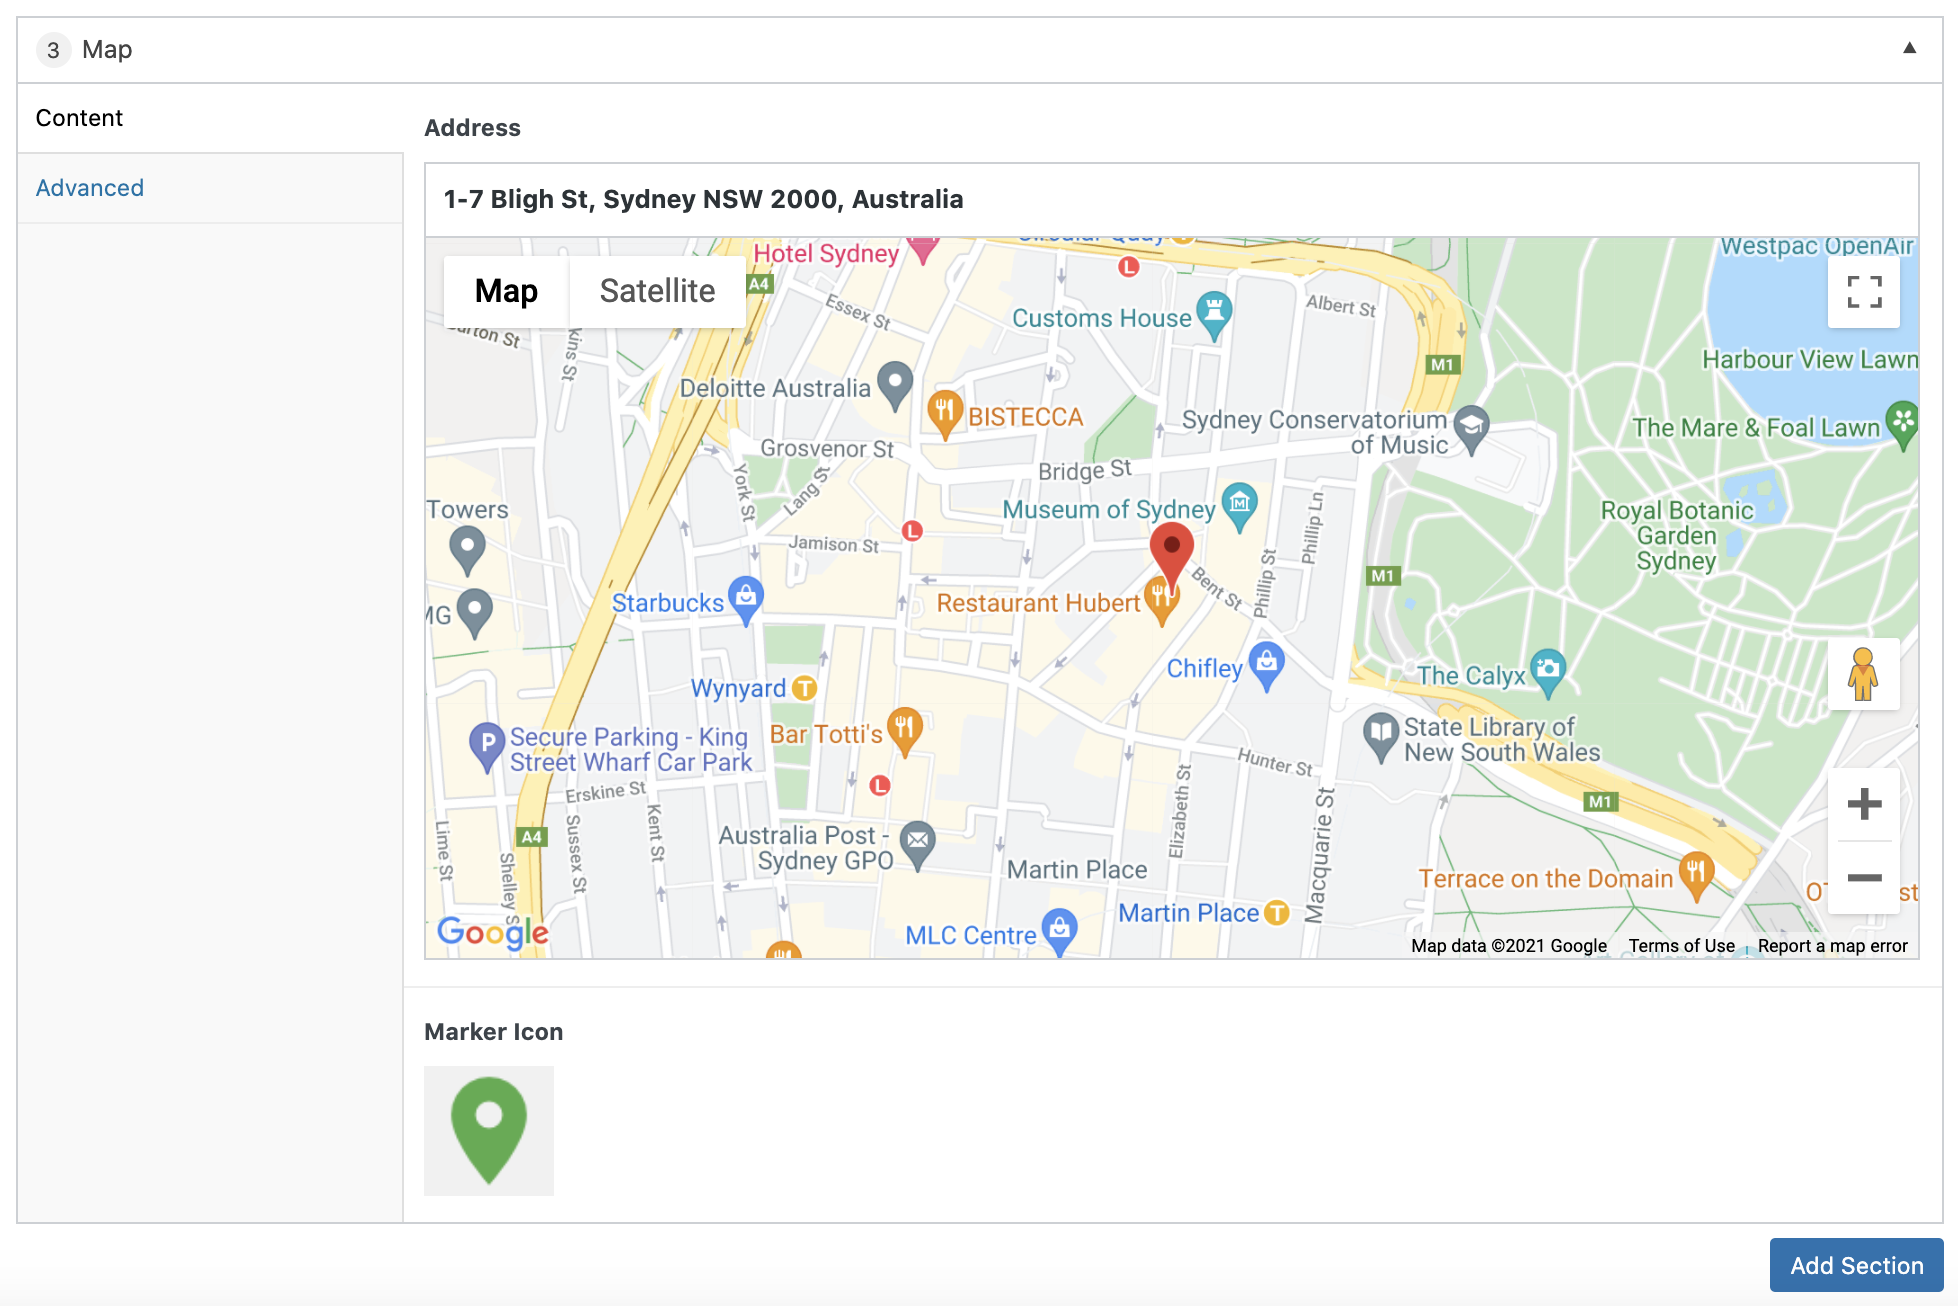The width and height of the screenshot is (1958, 1306).
Task: Click the Grosvenor St label
Action: [827, 448]
